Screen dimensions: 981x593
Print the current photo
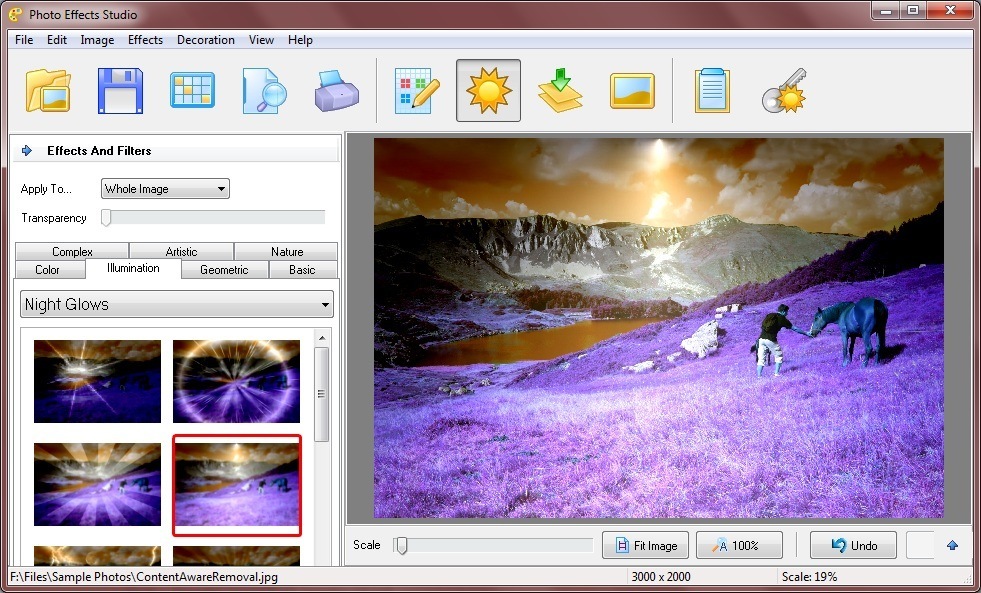[335, 89]
